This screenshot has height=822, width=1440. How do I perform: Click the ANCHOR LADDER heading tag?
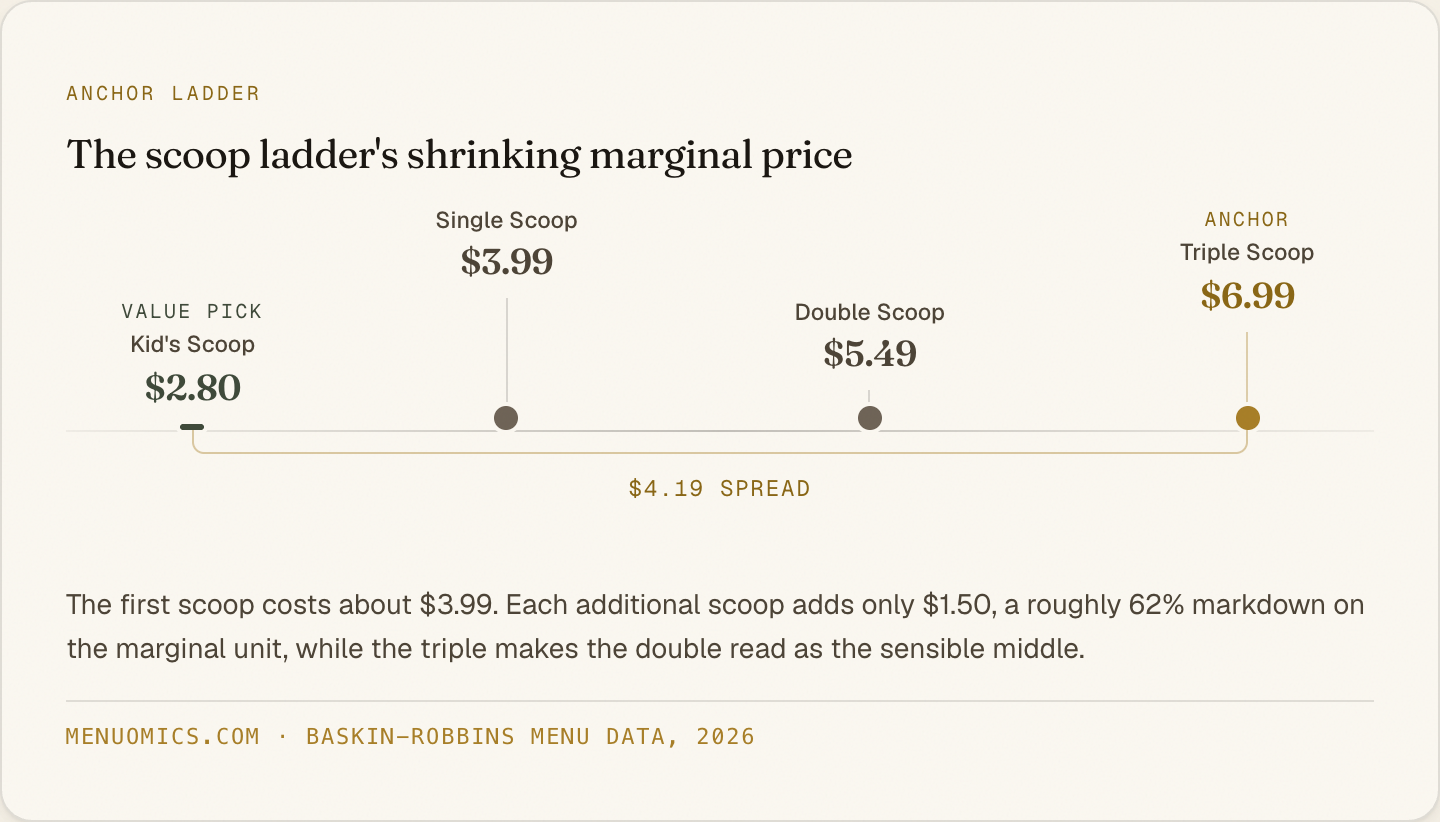coord(163,94)
